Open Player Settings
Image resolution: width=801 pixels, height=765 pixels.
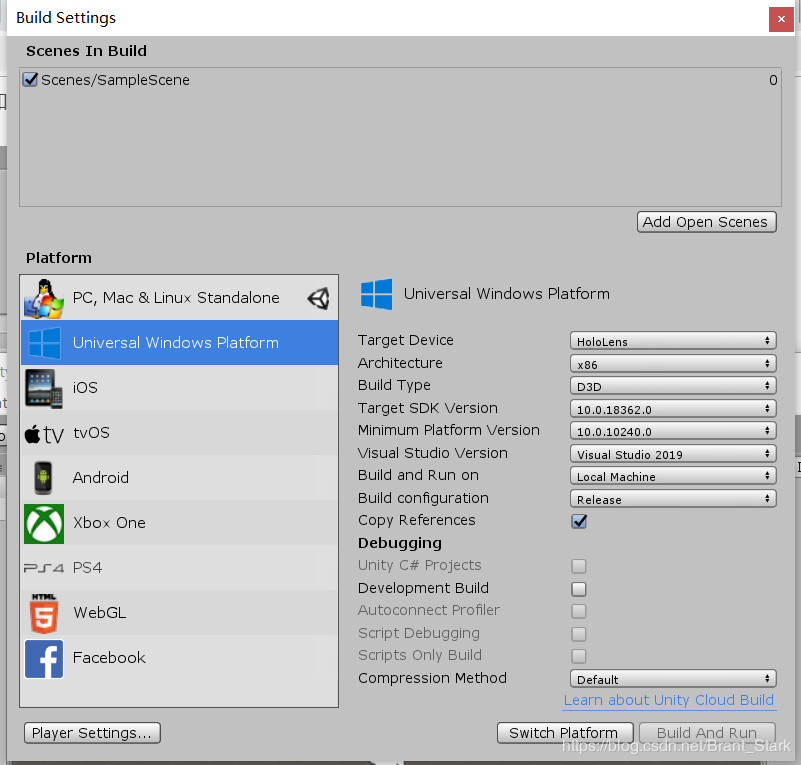pos(92,733)
